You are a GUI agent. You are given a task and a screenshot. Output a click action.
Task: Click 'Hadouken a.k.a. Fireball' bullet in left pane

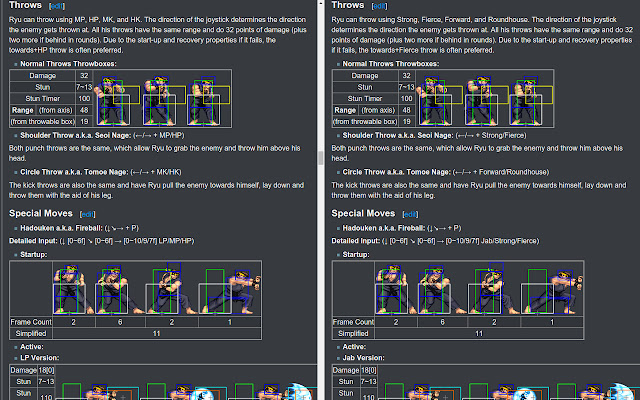[62, 228]
